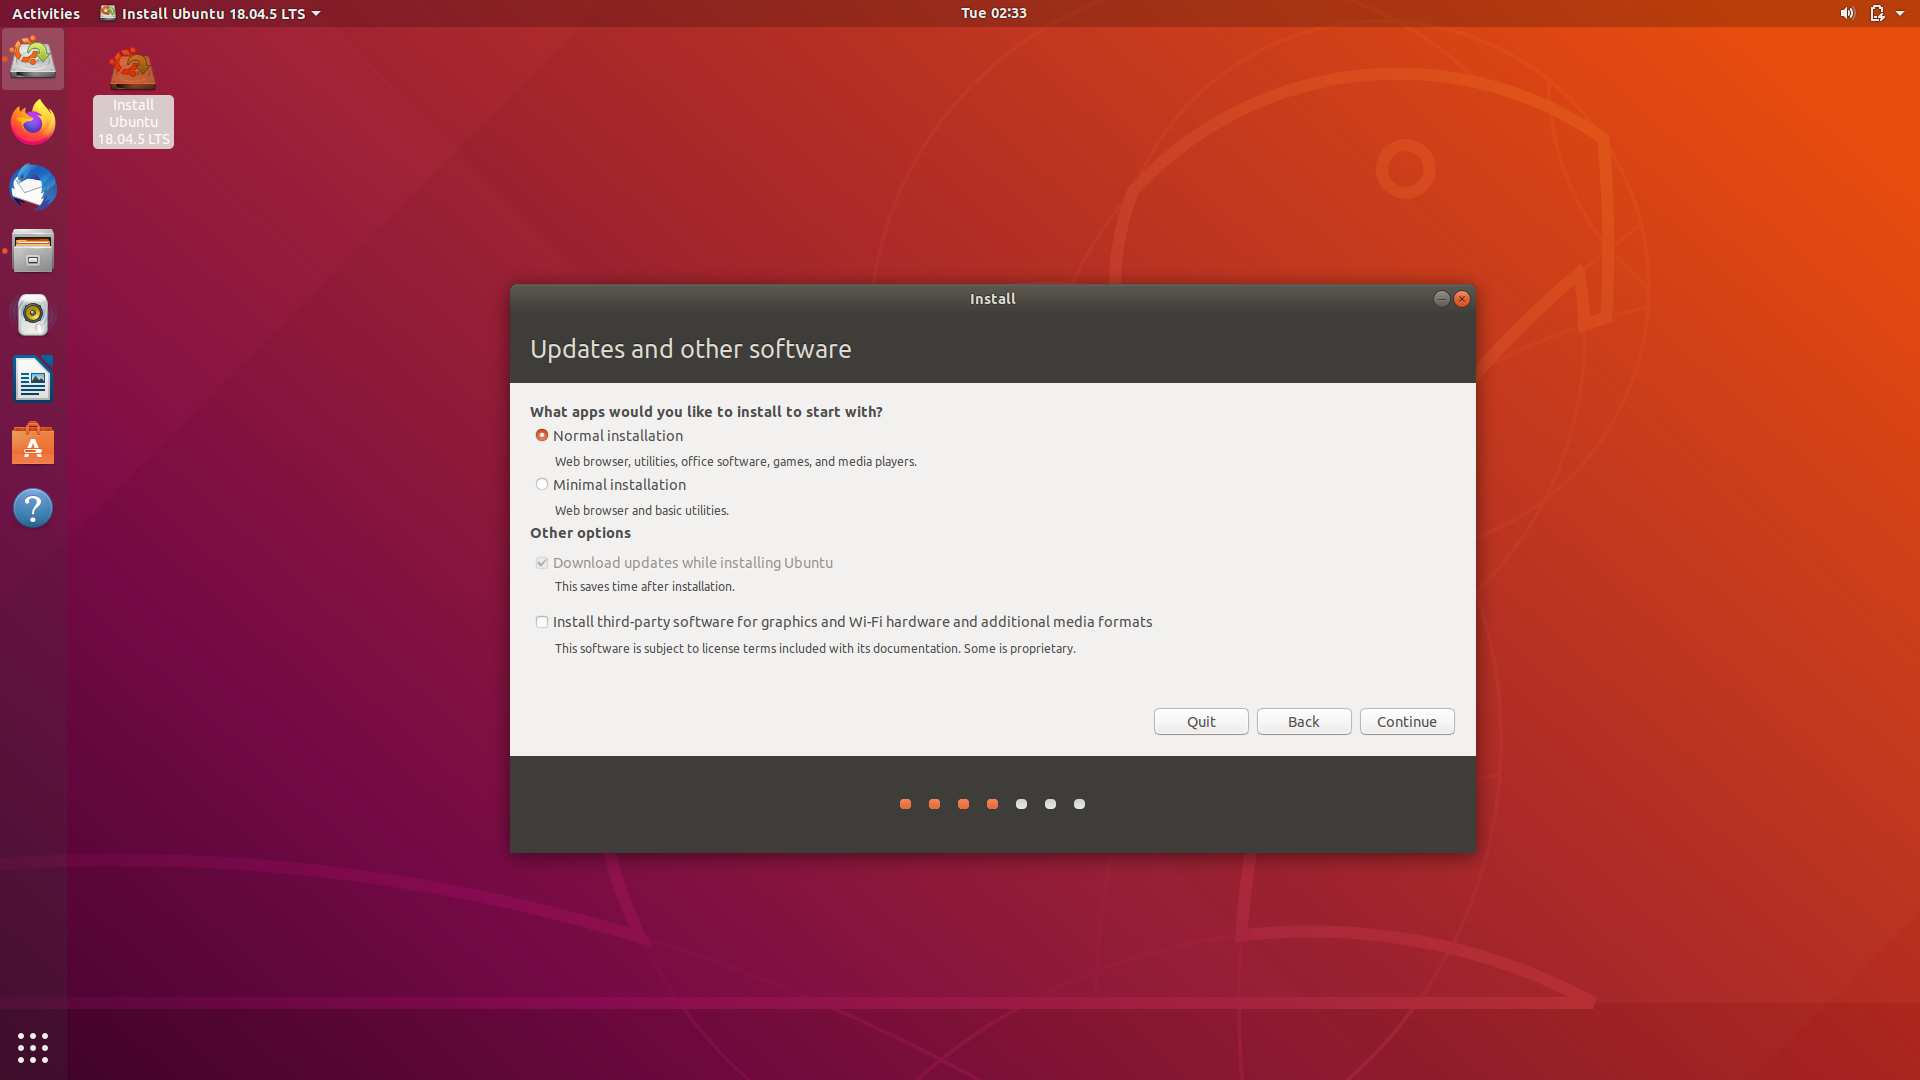The height and width of the screenshot is (1080, 1920).
Task: Open the clock calendar in top bar
Action: click(993, 13)
